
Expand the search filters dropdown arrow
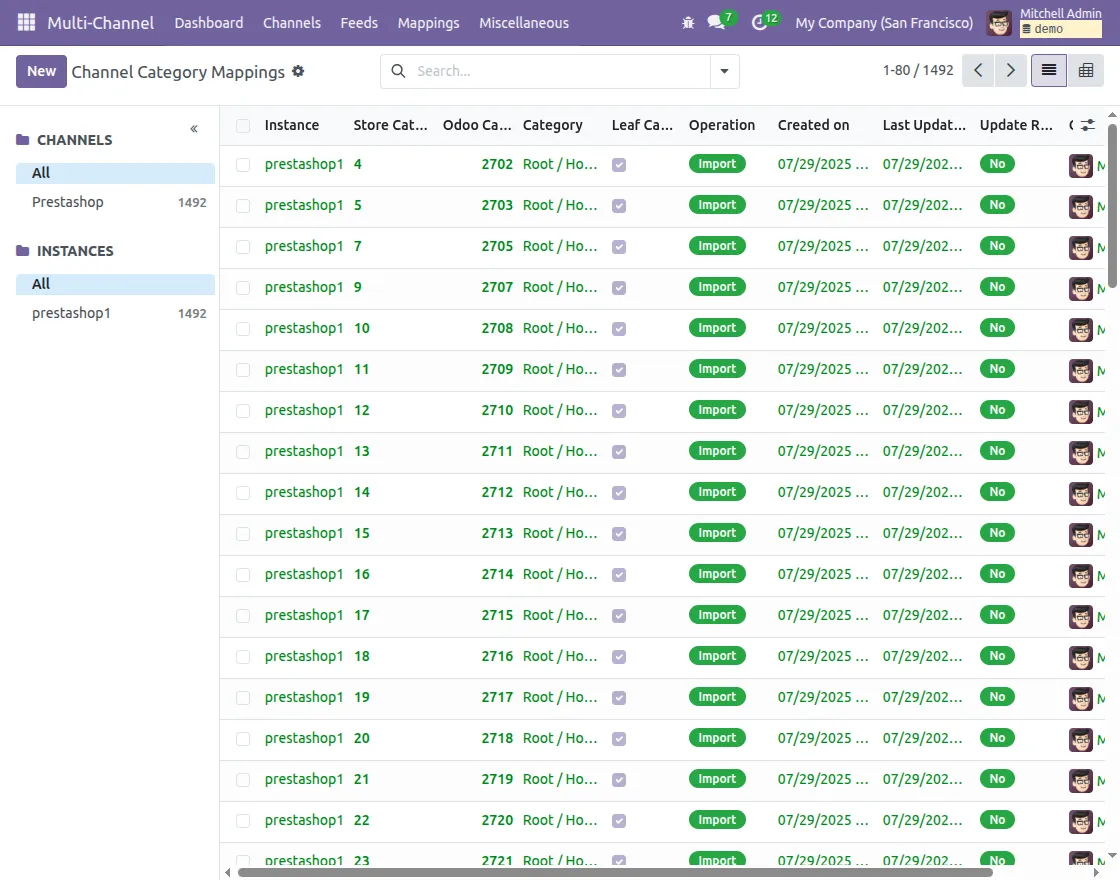pos(724,71)
